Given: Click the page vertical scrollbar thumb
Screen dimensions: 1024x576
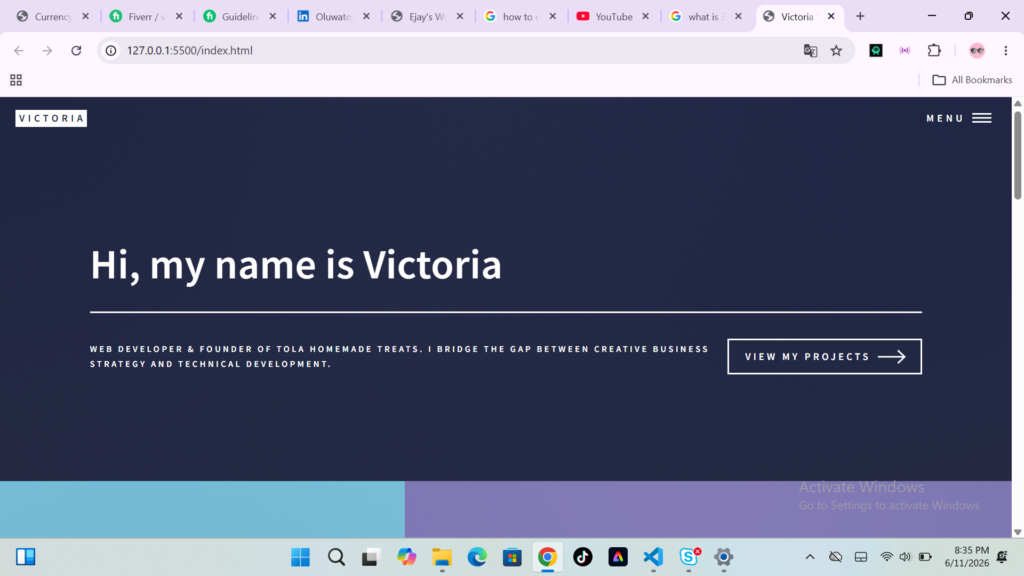Looking at the screenshot, I should [x=1017, y=155].
